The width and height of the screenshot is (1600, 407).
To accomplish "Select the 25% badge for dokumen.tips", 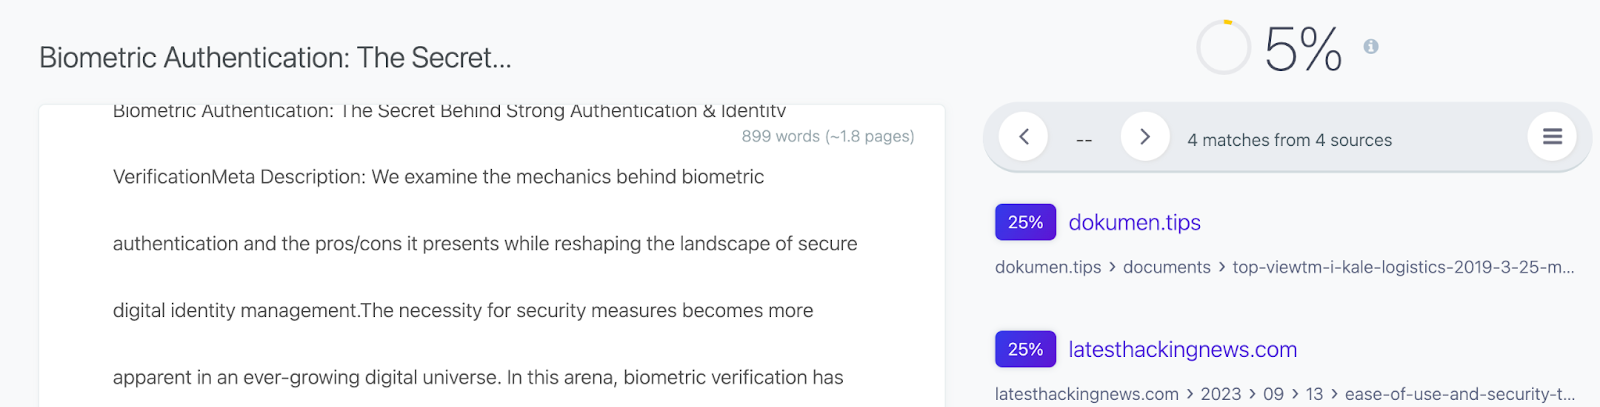I will tap(1025, 222).
